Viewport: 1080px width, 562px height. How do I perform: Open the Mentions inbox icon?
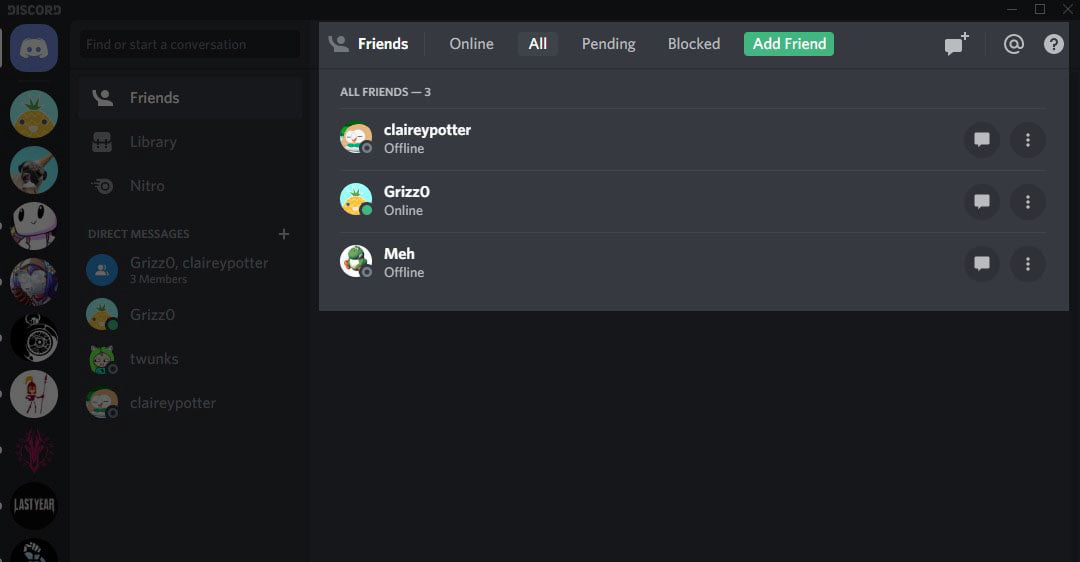[1013, 44]
